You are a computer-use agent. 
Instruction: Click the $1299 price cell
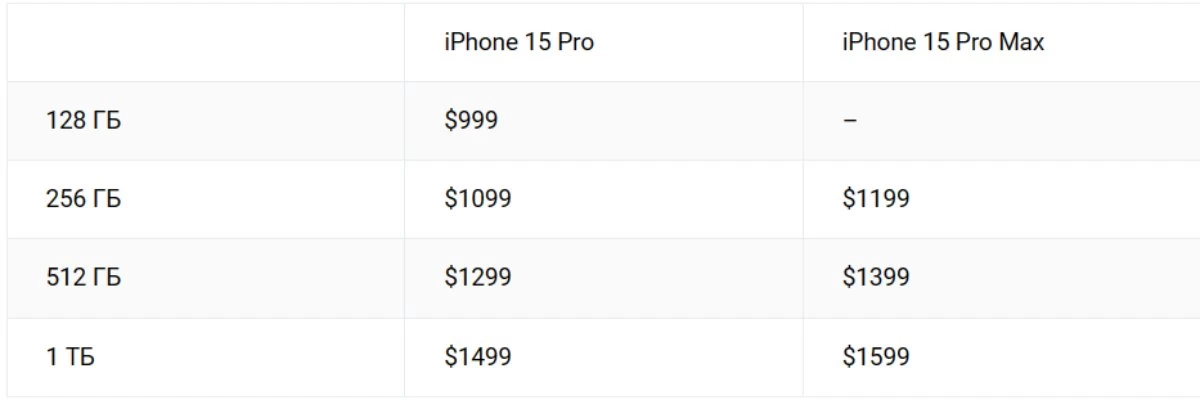pos(478,277)
